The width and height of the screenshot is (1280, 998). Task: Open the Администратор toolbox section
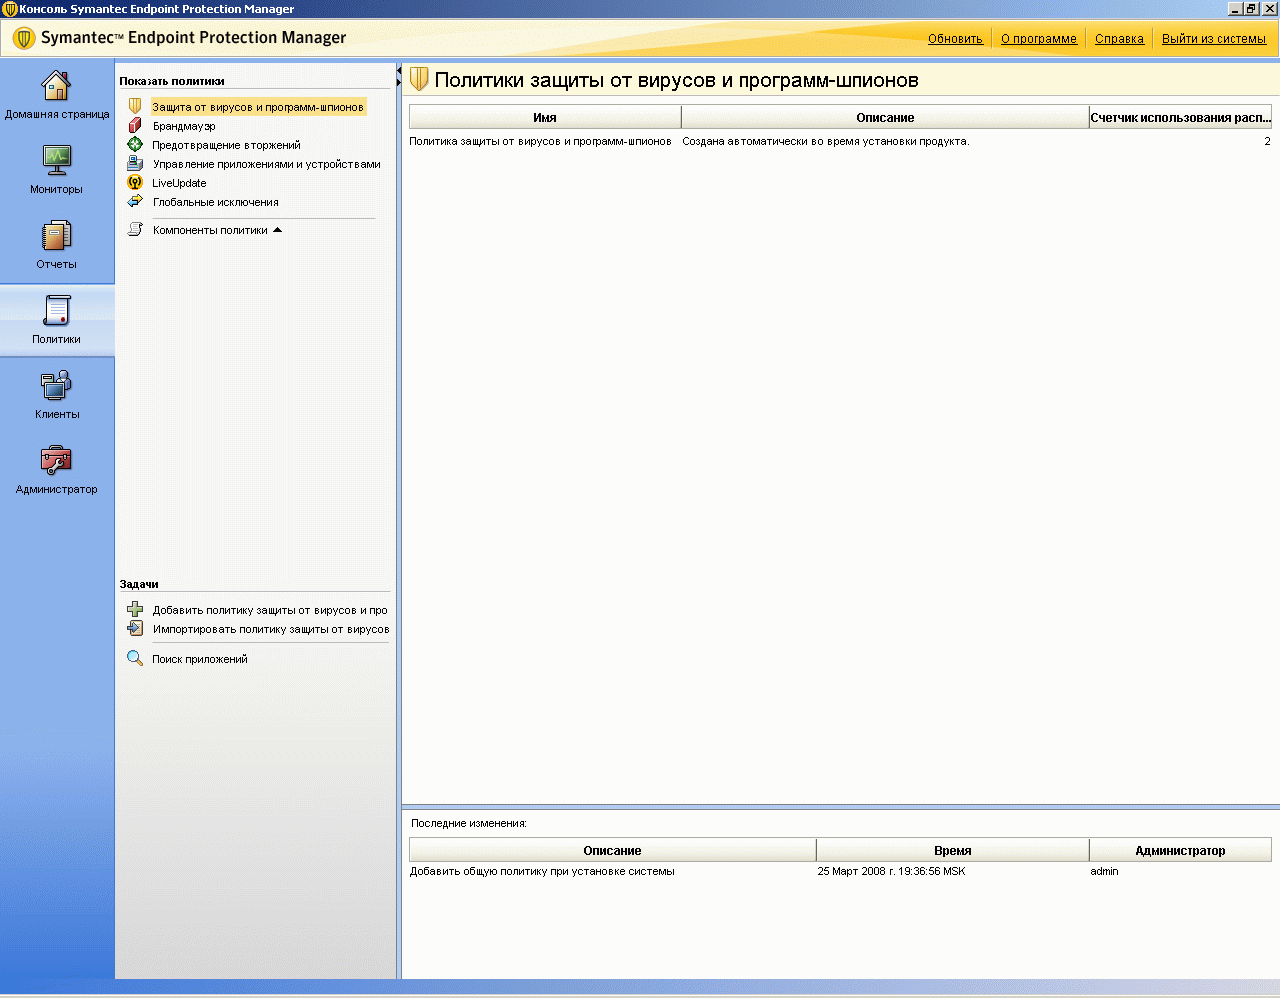[57, 470]
